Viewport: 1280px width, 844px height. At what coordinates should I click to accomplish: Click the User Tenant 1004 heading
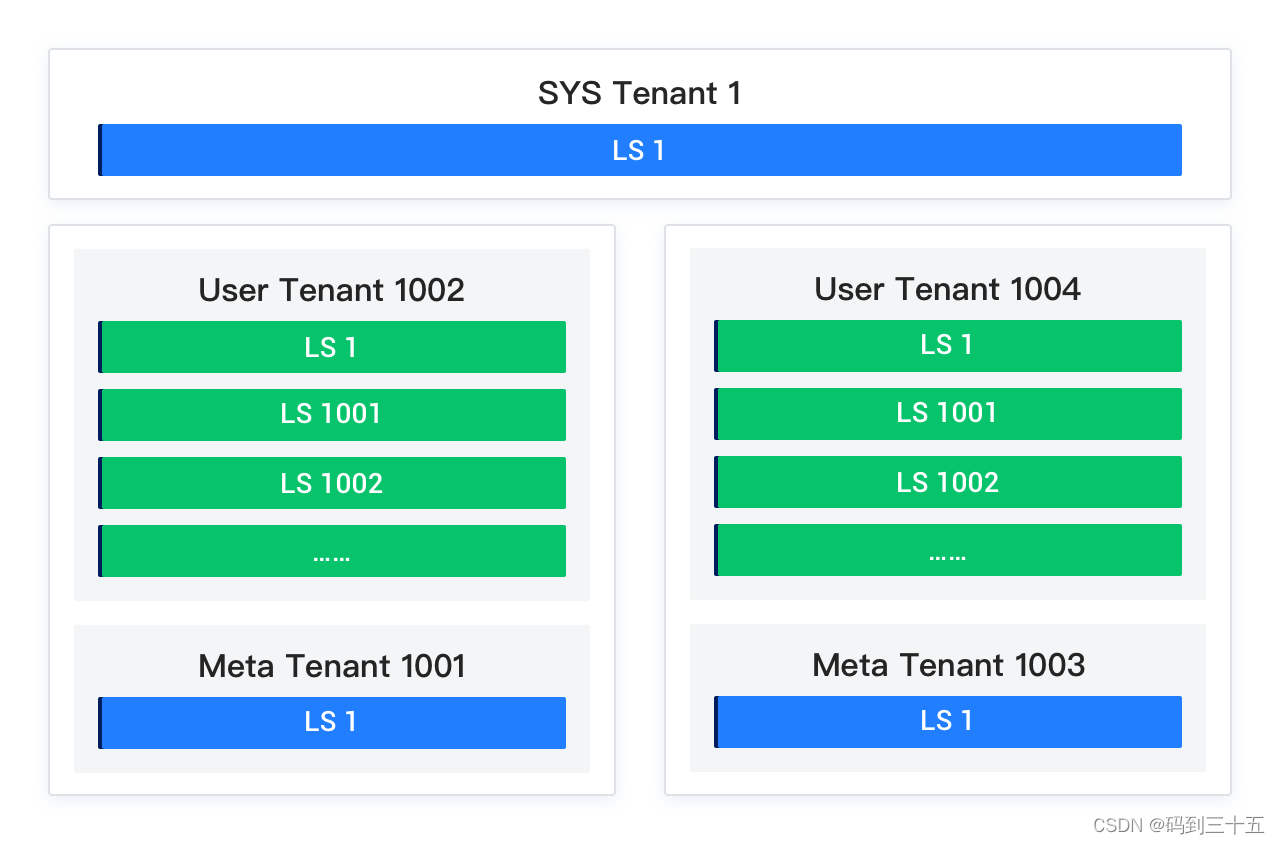pyautogui.click(x=948, y=289)
